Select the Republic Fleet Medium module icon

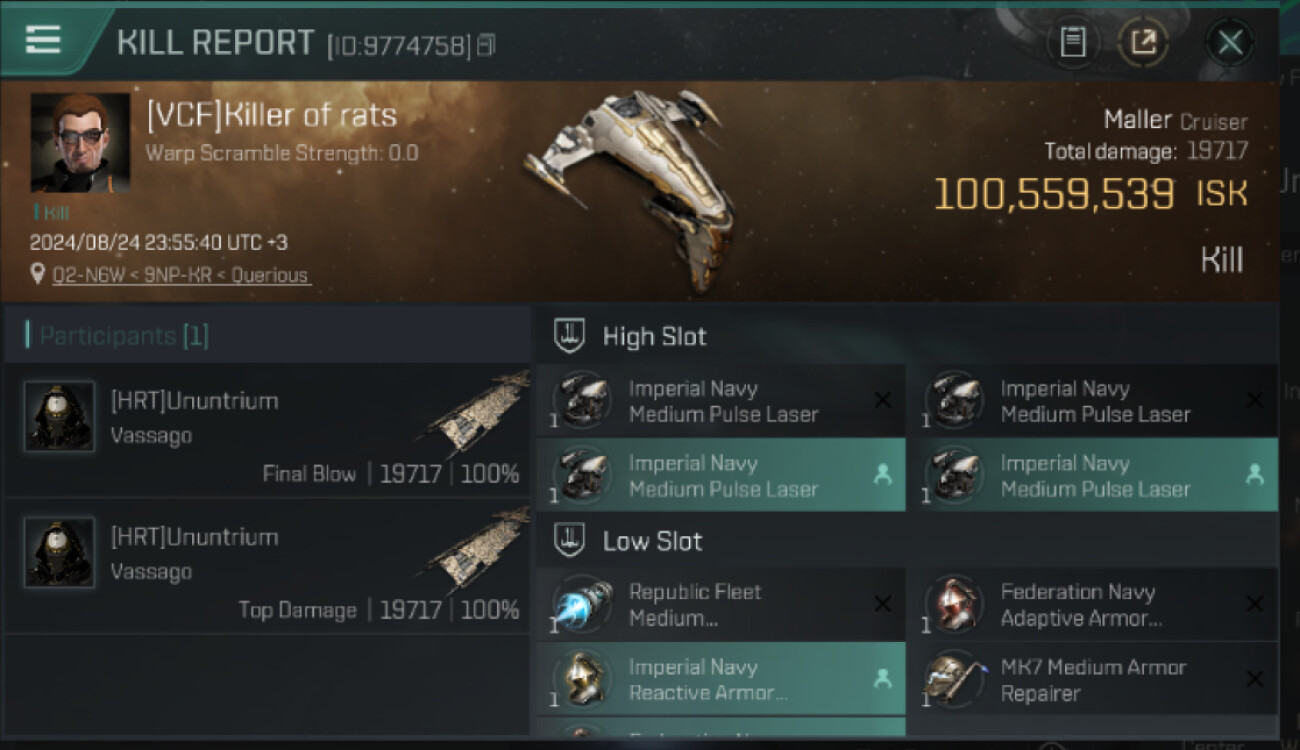point(582,605)
